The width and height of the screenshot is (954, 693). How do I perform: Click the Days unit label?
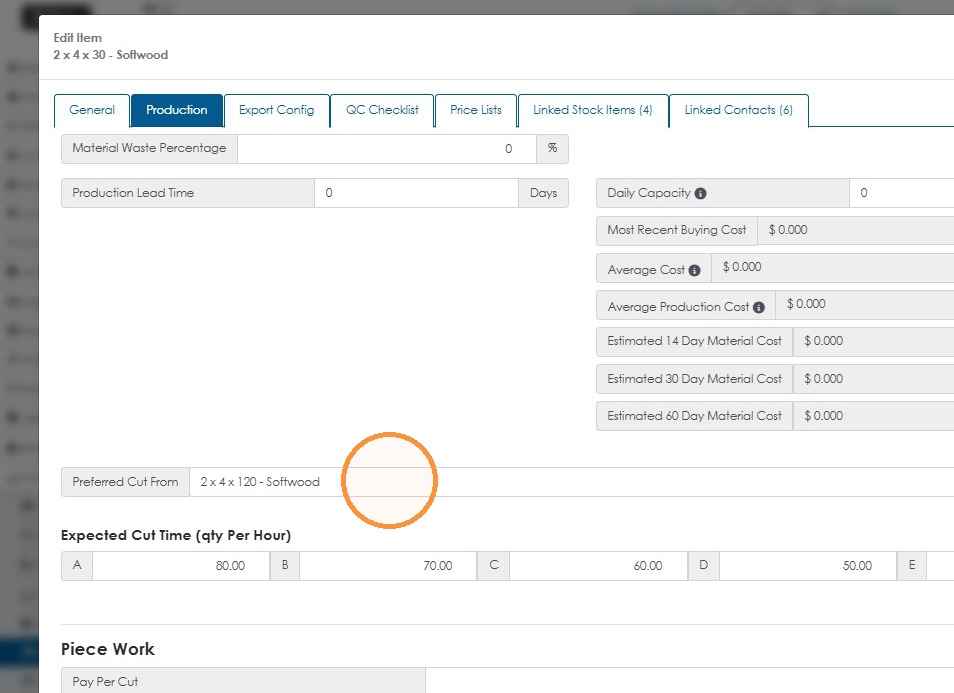click(543, 193)
